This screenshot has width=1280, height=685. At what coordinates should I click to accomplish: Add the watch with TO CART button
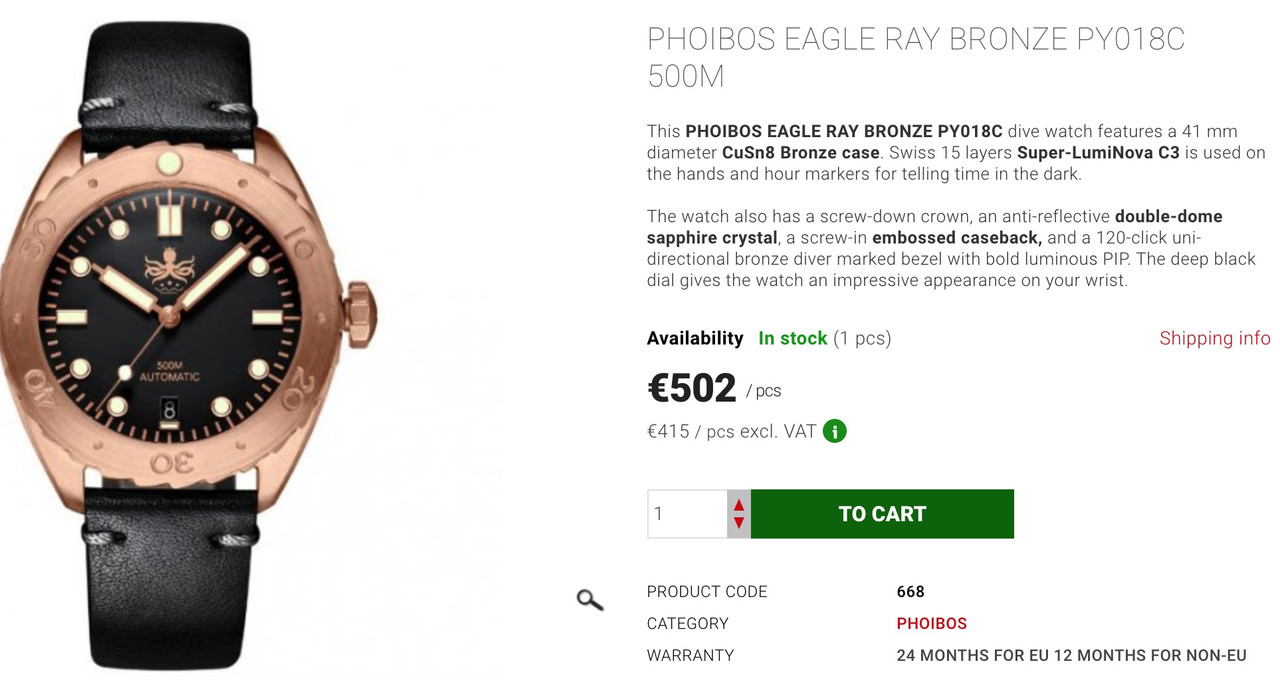point(882,514)
